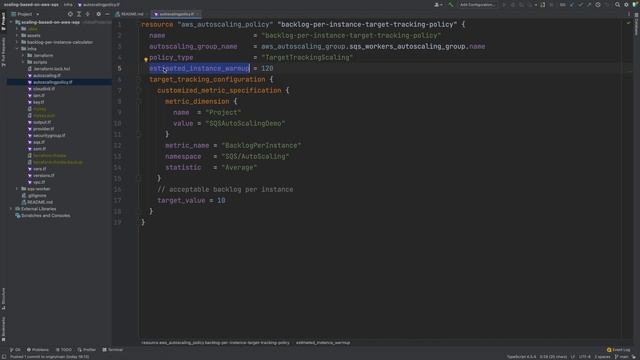Click the tool windows quick-access icon at bottom left

[x=4, y=357]
